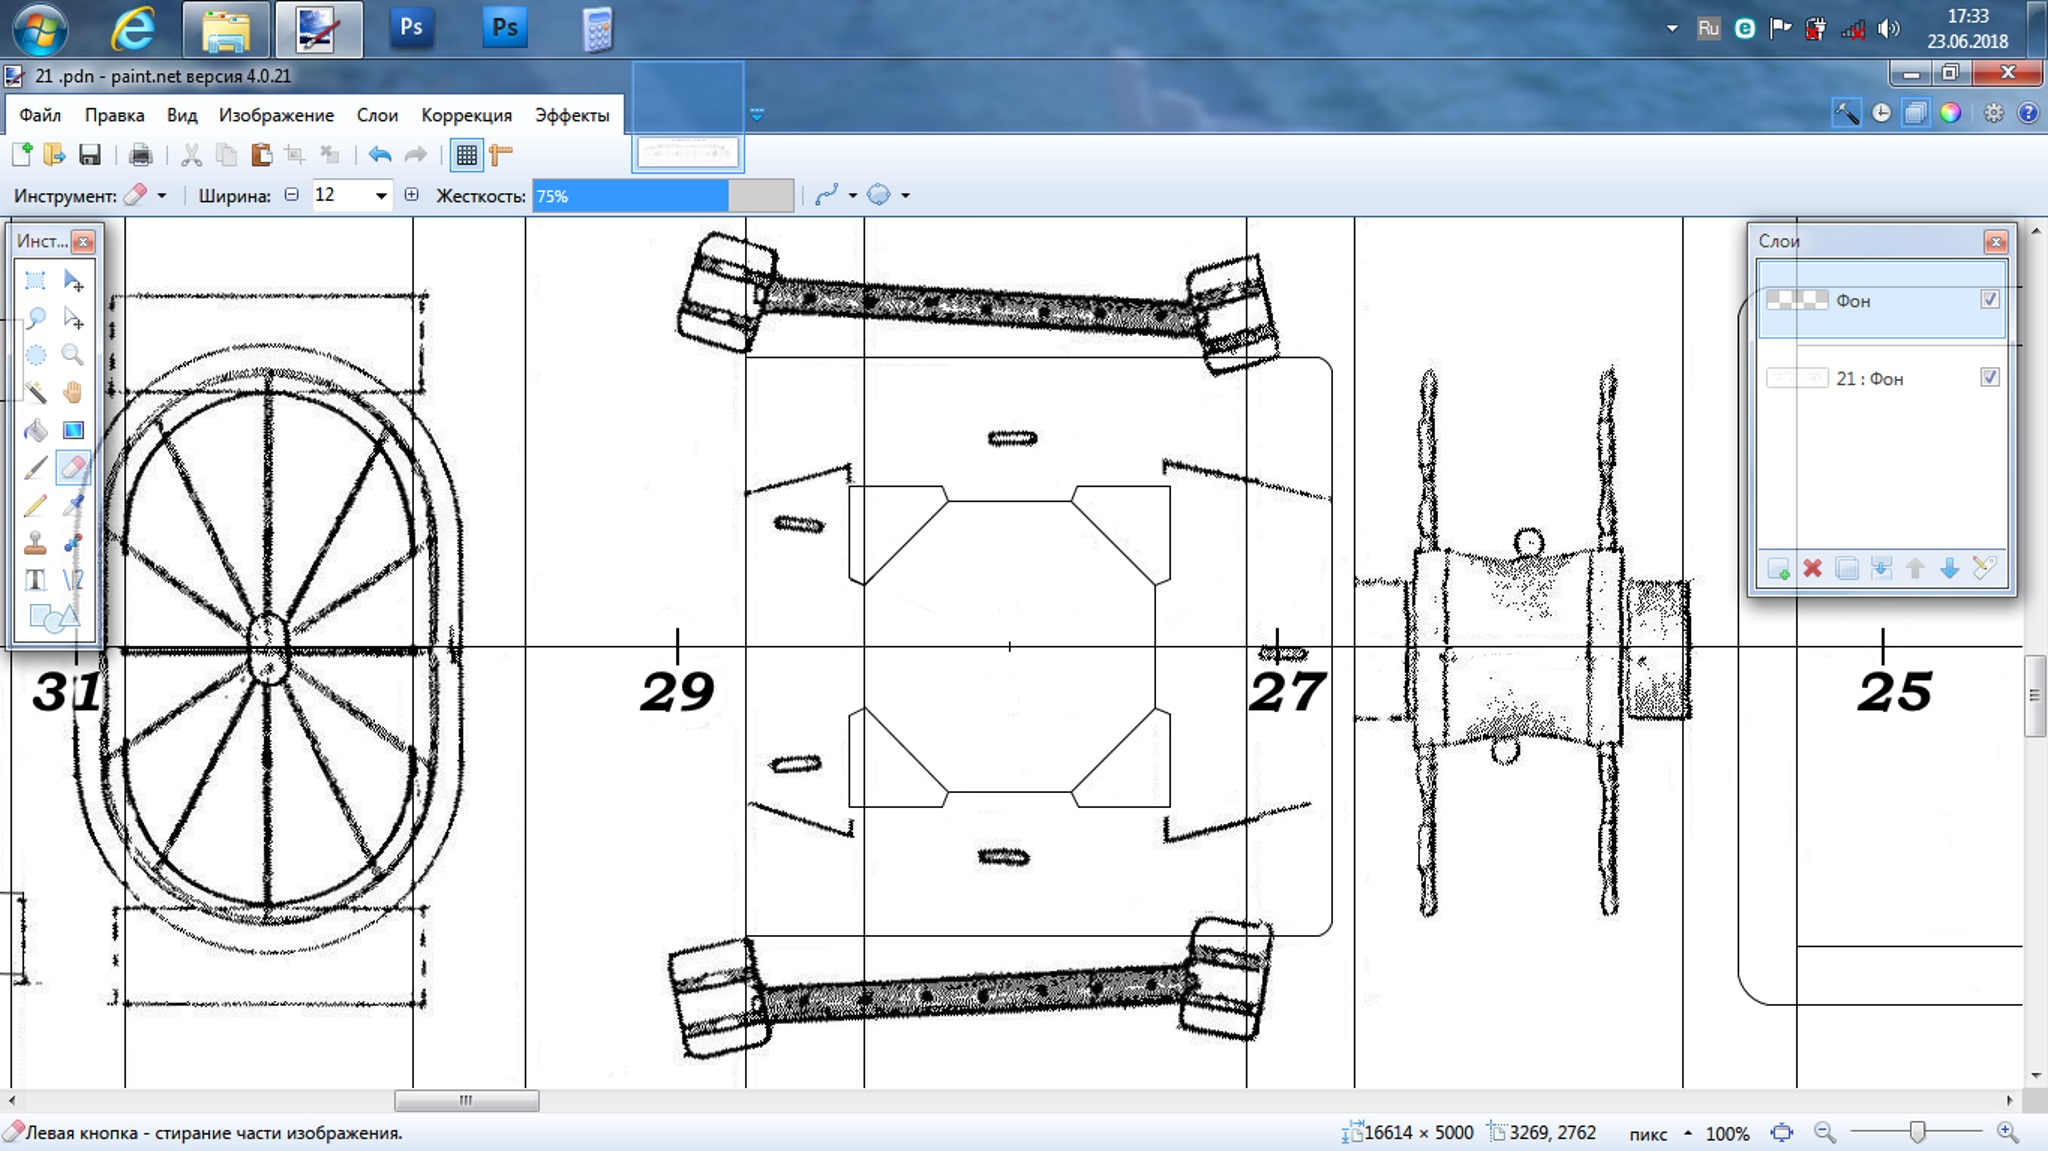The height and width of the screenshot is (1151, 2048).
Task: Click zoom out magnifier in status bar
Action: (1825, 1132)
